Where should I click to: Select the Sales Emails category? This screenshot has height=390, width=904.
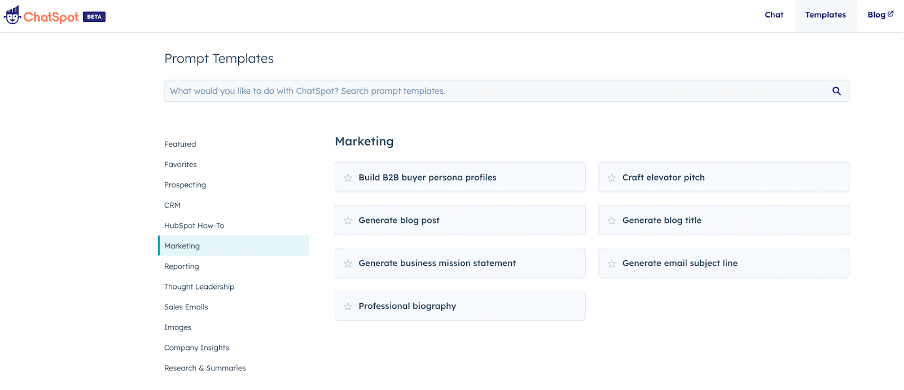click(x=186, y=307)
